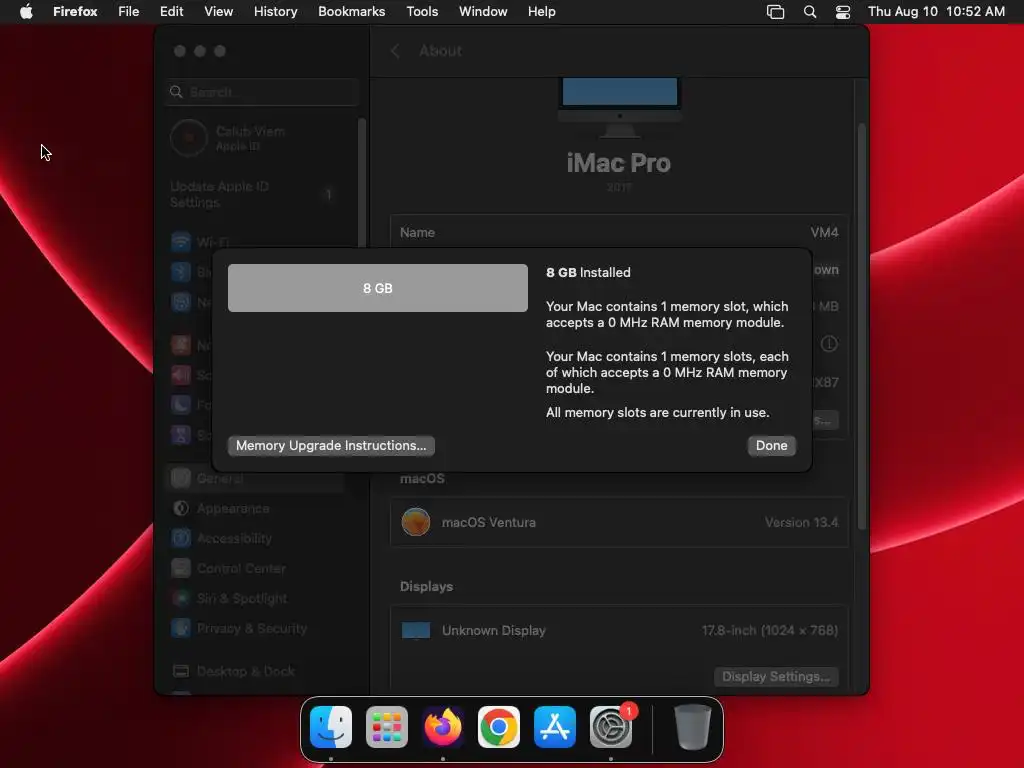1024x768 pixels.
Task: Click the Done button in memory dialog
Action: pyautogui.click(x=771, y=445)
